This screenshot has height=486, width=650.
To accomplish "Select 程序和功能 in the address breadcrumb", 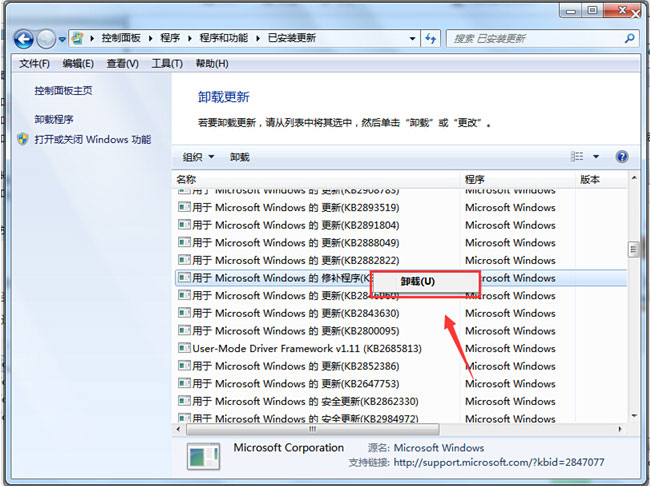I will pos(223,38).
